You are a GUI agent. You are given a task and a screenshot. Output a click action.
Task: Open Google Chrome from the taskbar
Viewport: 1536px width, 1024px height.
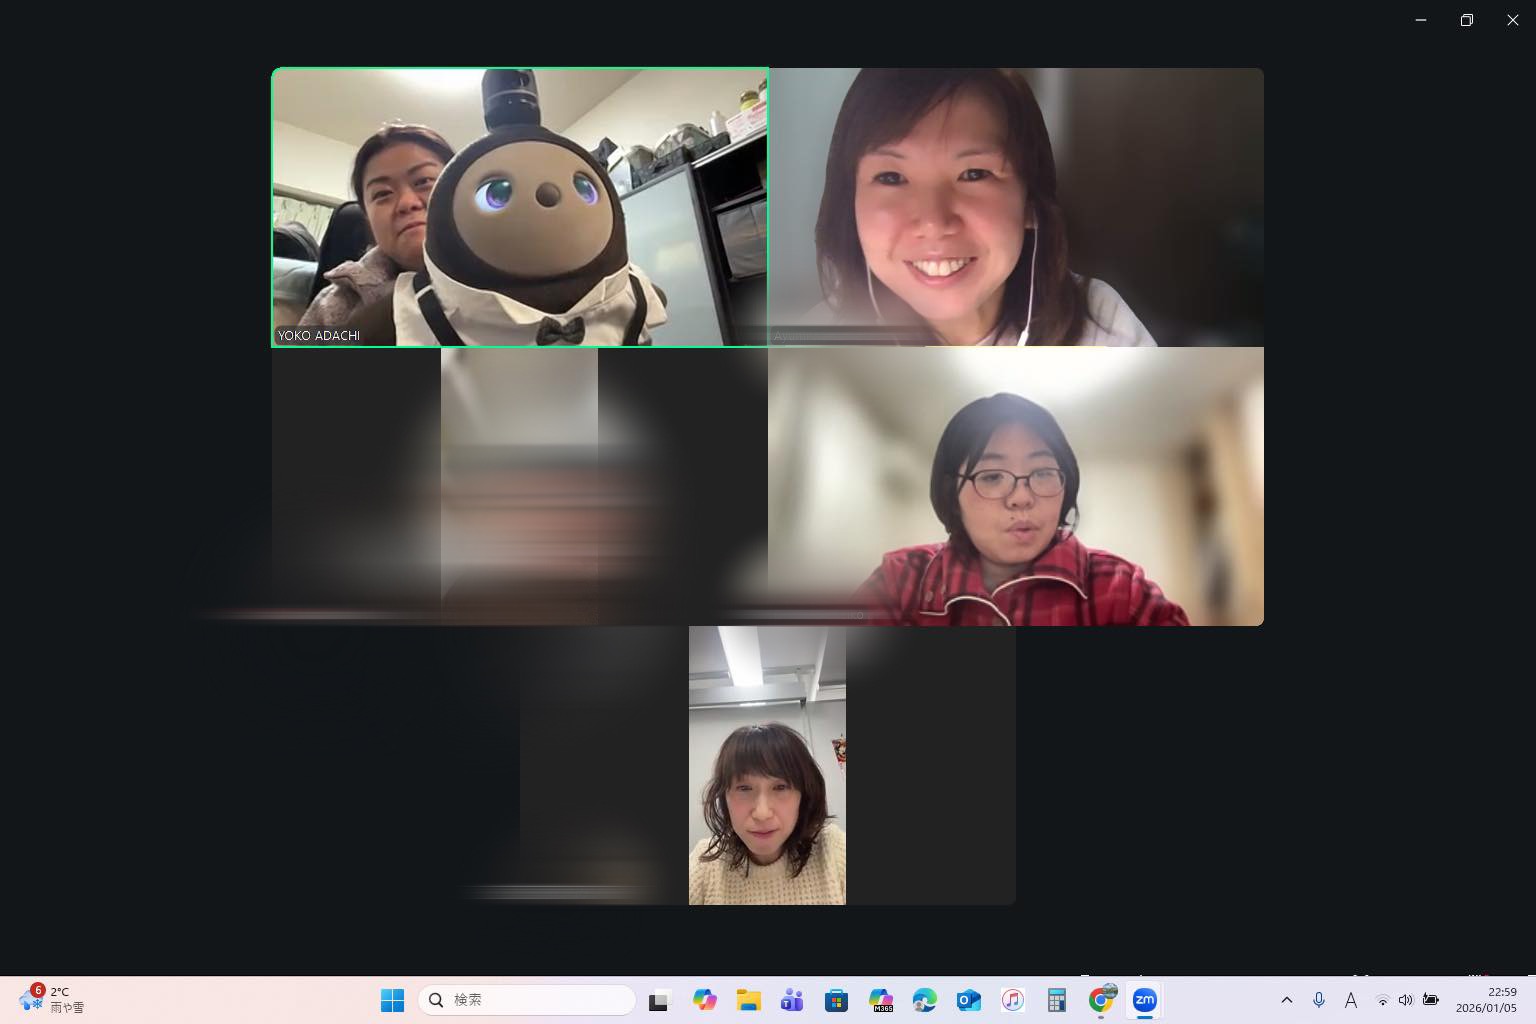click(1101, 1000)
